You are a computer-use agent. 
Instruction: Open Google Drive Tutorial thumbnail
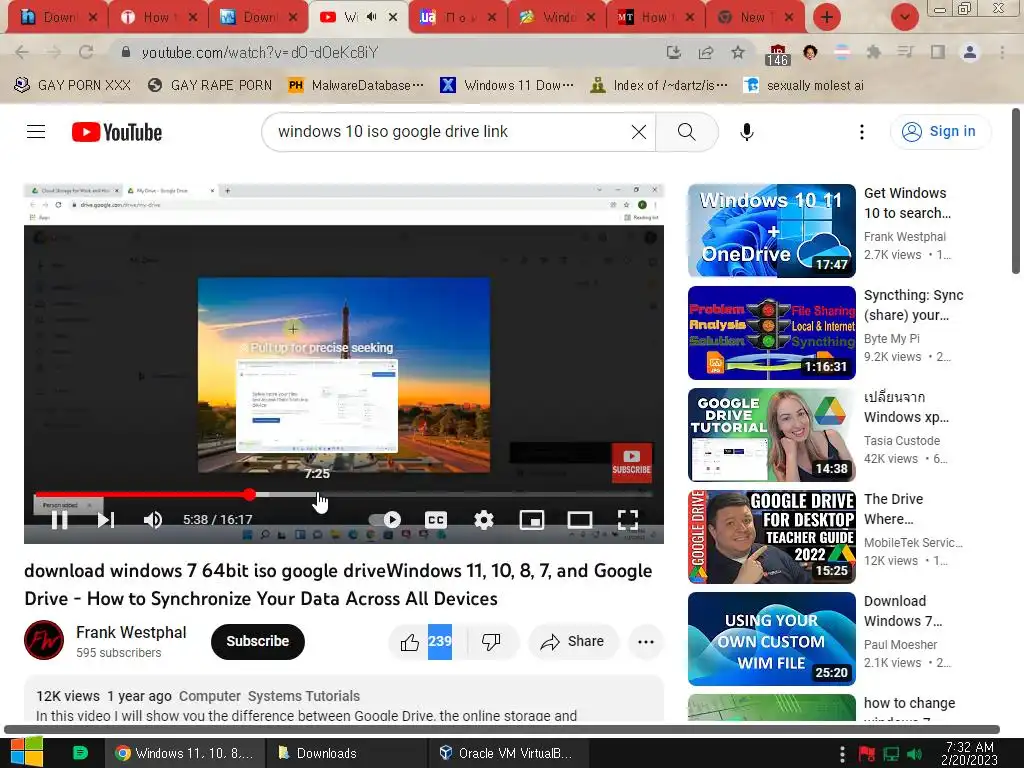772,434
